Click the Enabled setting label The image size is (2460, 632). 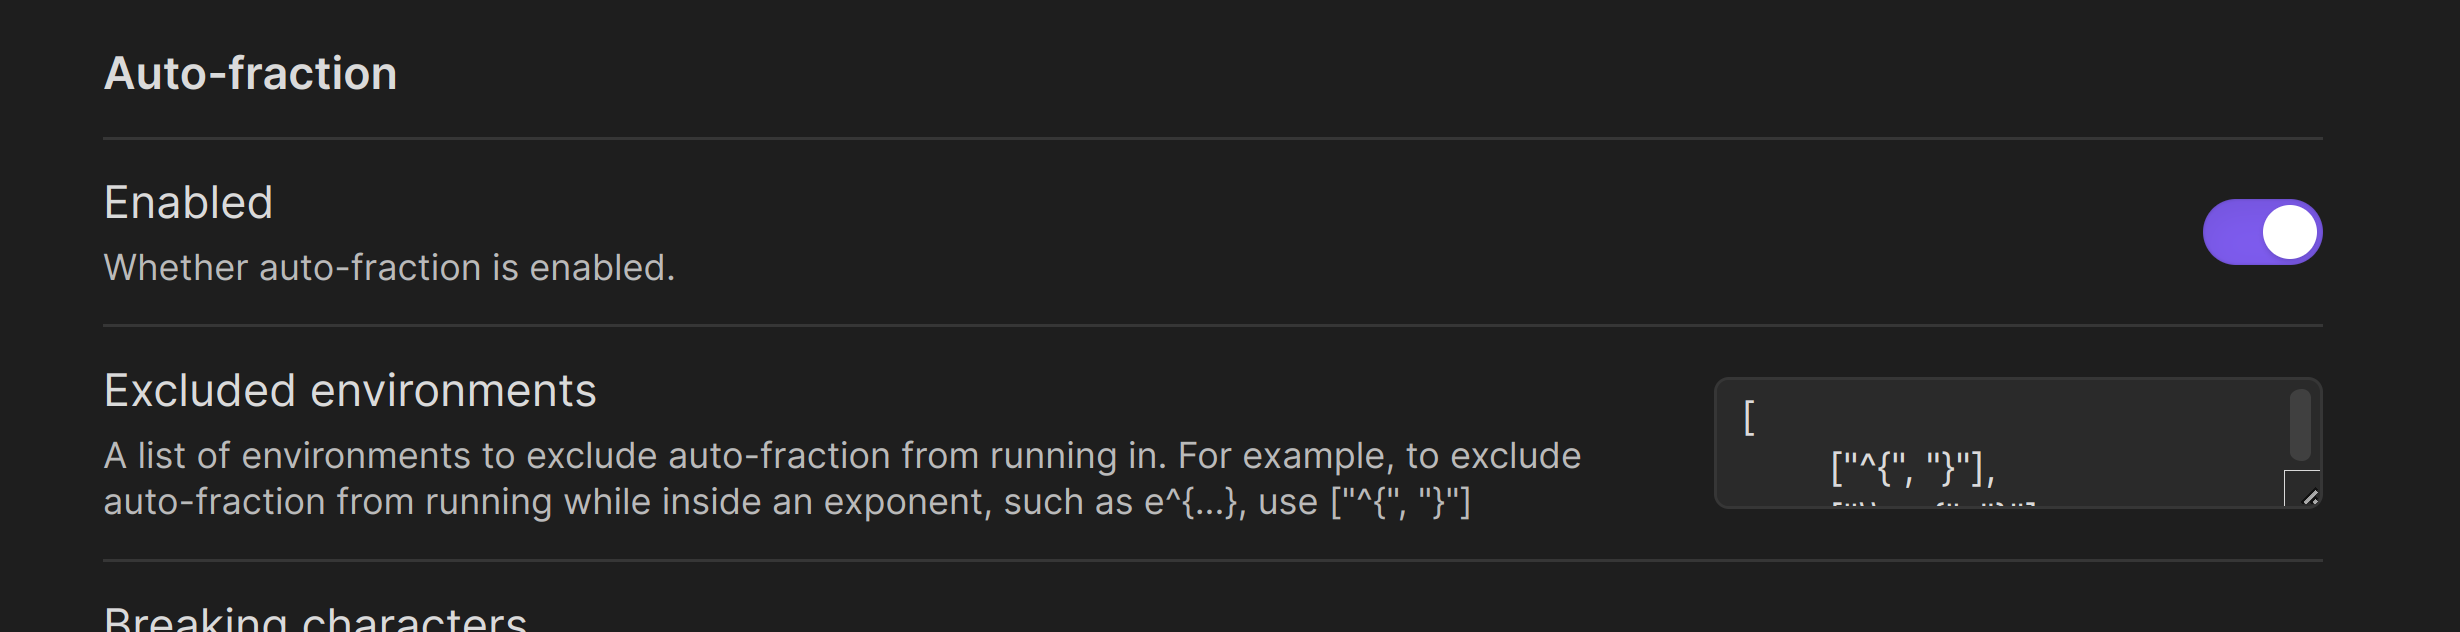(189, 202)
